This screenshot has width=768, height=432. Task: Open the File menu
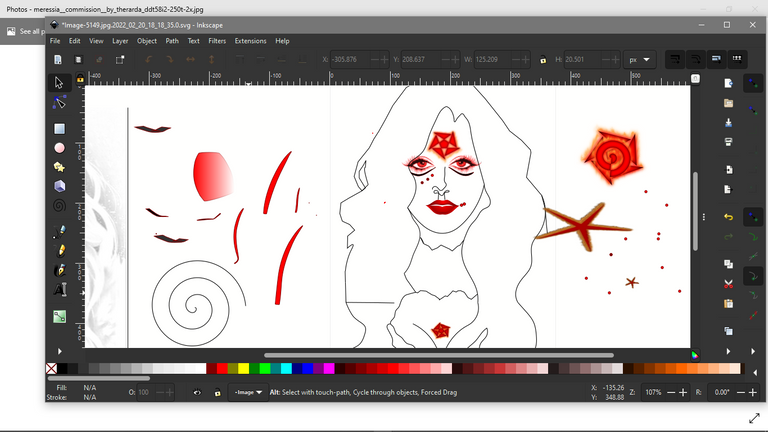pos(55,41)
